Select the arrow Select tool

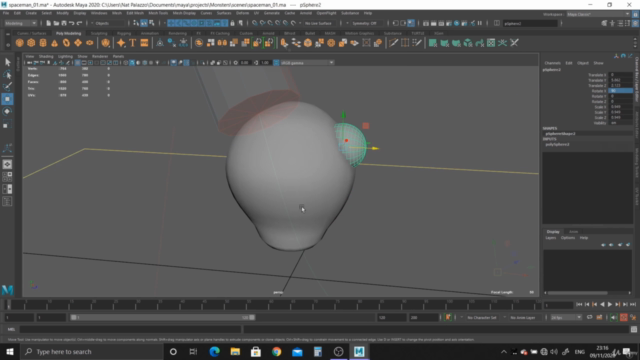(7, 62)
